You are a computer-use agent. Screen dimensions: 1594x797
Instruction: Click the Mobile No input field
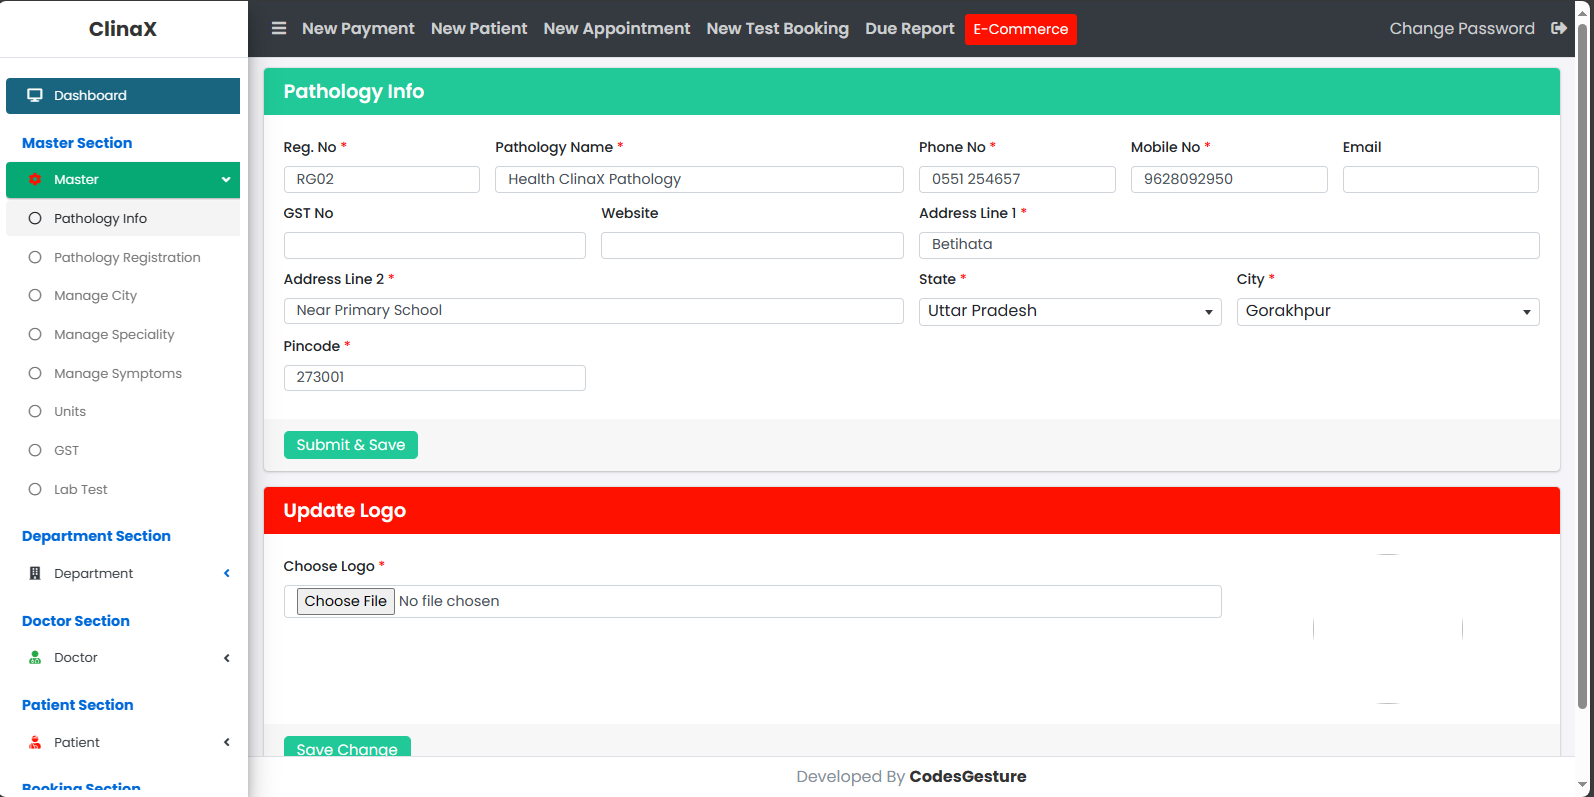point(1229,180)
